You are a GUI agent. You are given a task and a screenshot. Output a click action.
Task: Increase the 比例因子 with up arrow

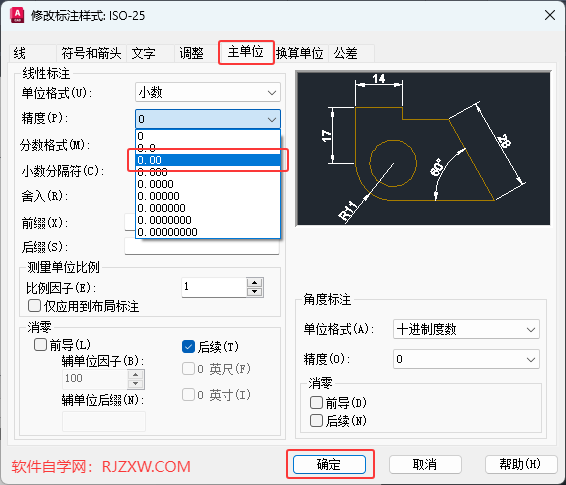[255, 283]
